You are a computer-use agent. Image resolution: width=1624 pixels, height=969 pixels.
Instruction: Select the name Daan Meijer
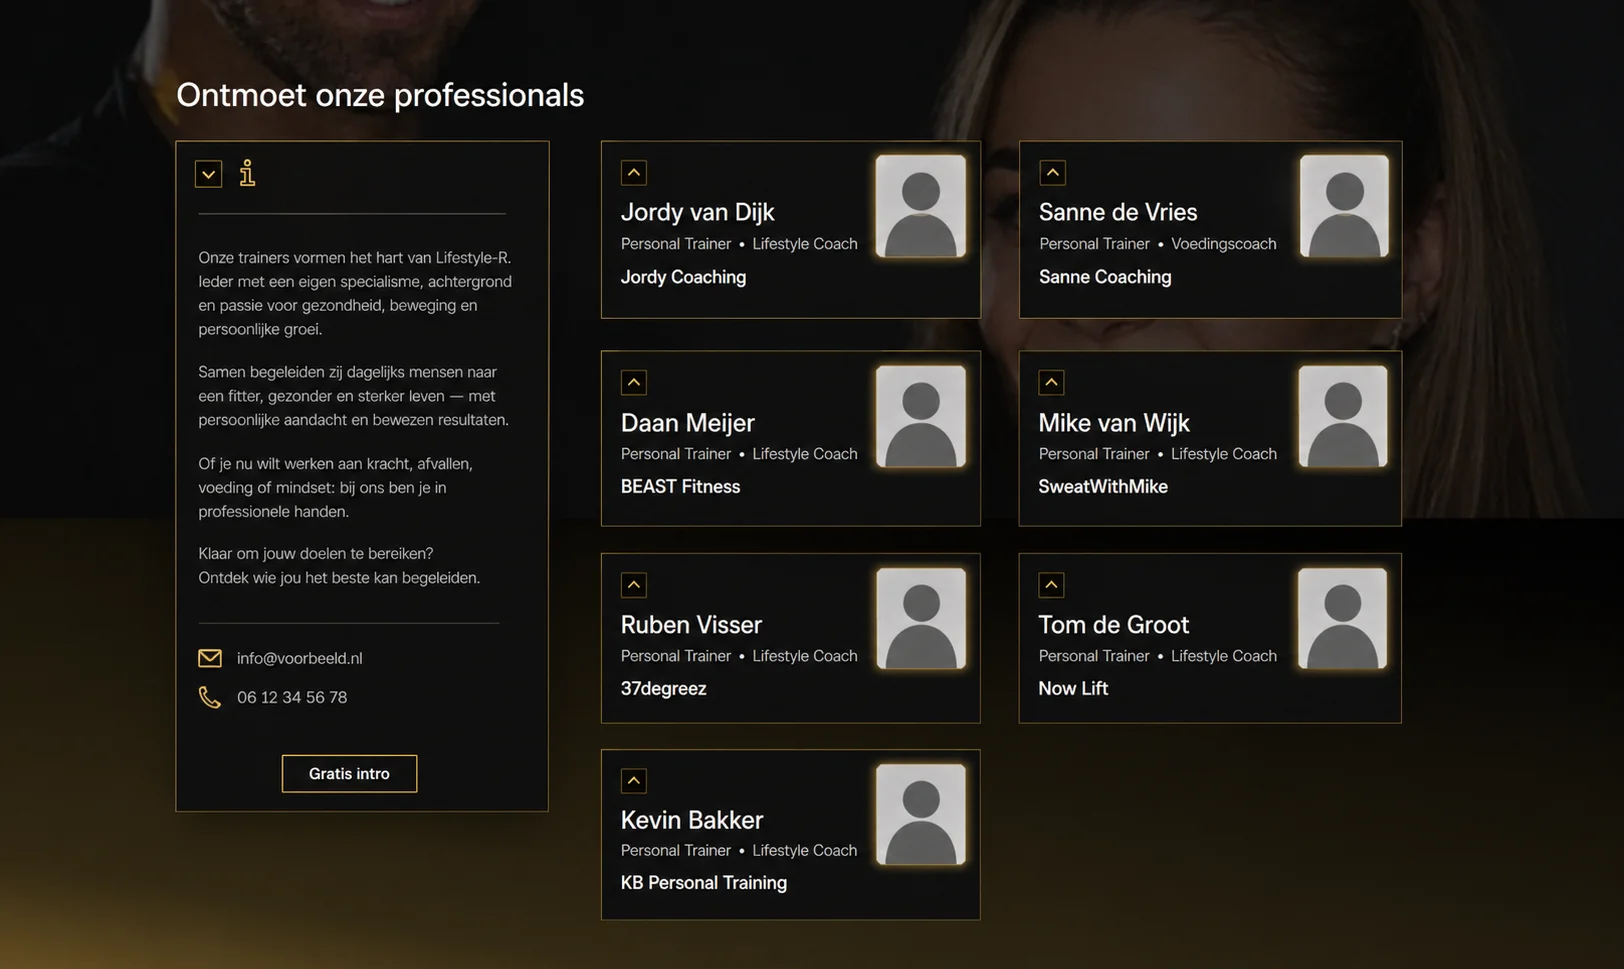[x=687, y=423]
